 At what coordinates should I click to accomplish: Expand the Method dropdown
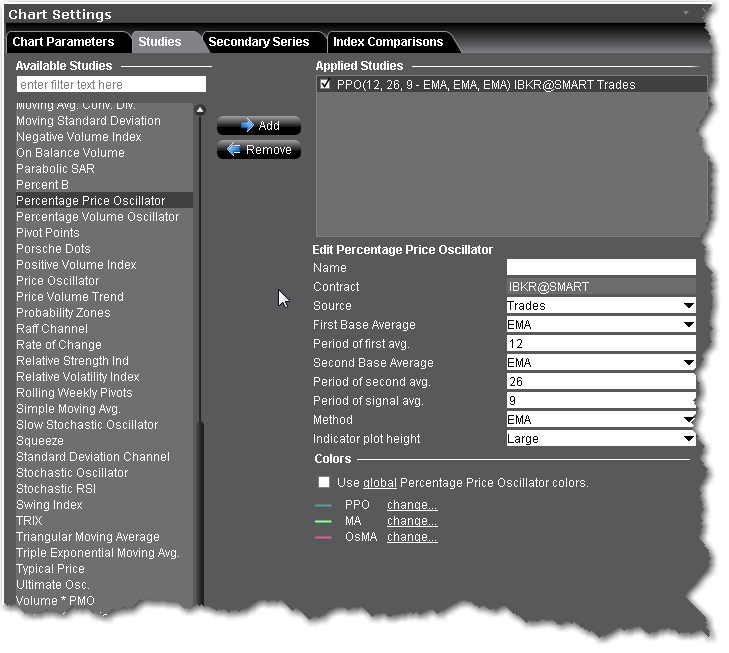click(688, 420)
